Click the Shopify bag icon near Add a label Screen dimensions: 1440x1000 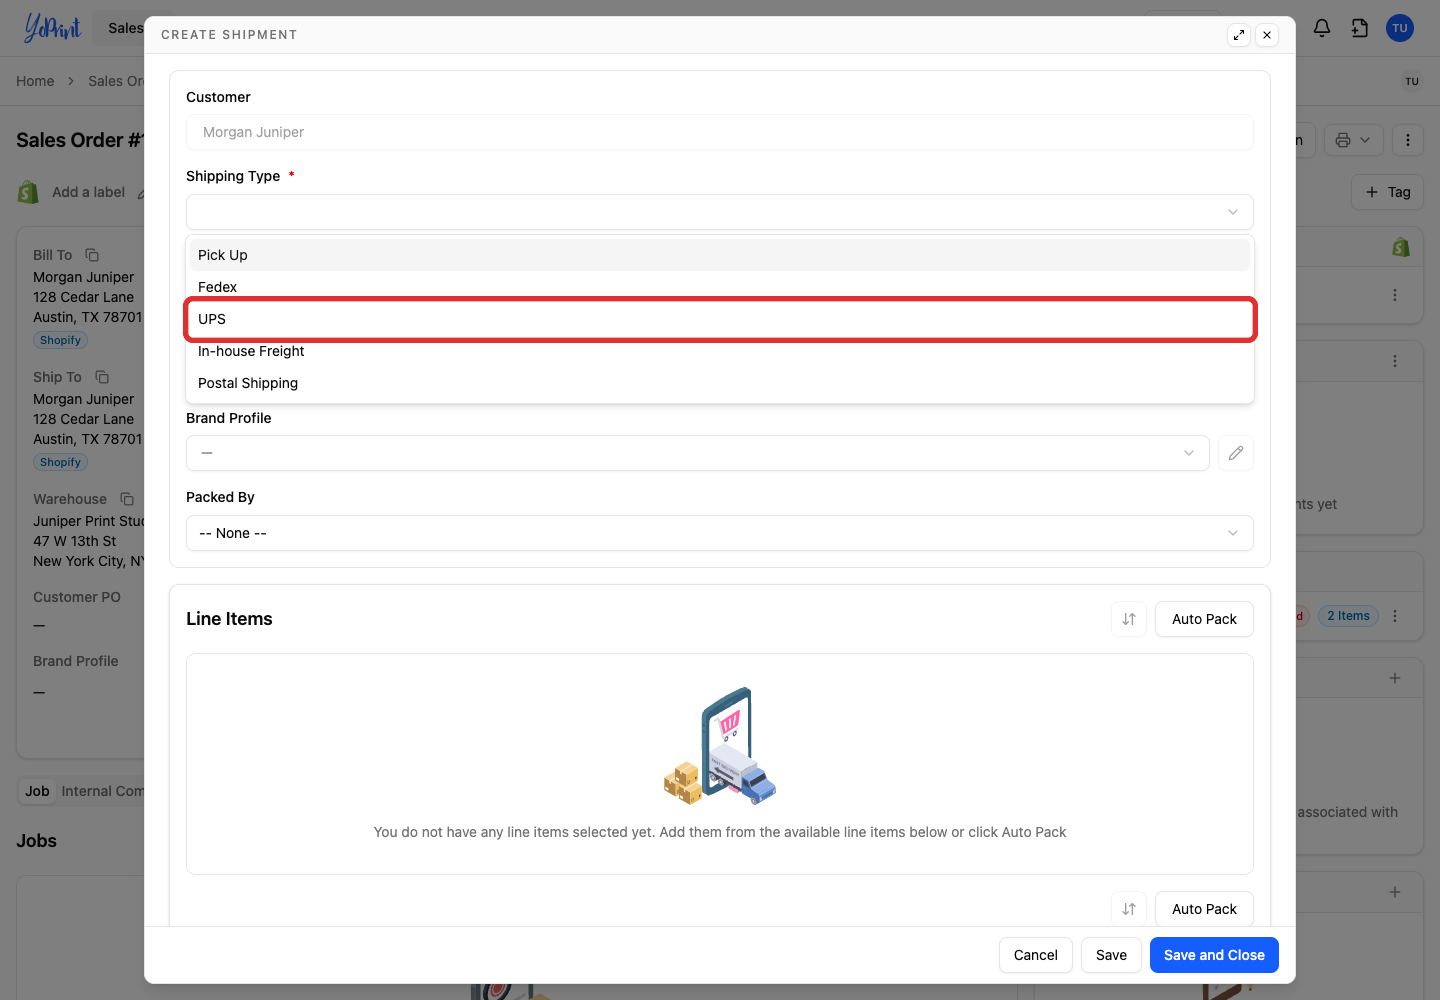28,192
